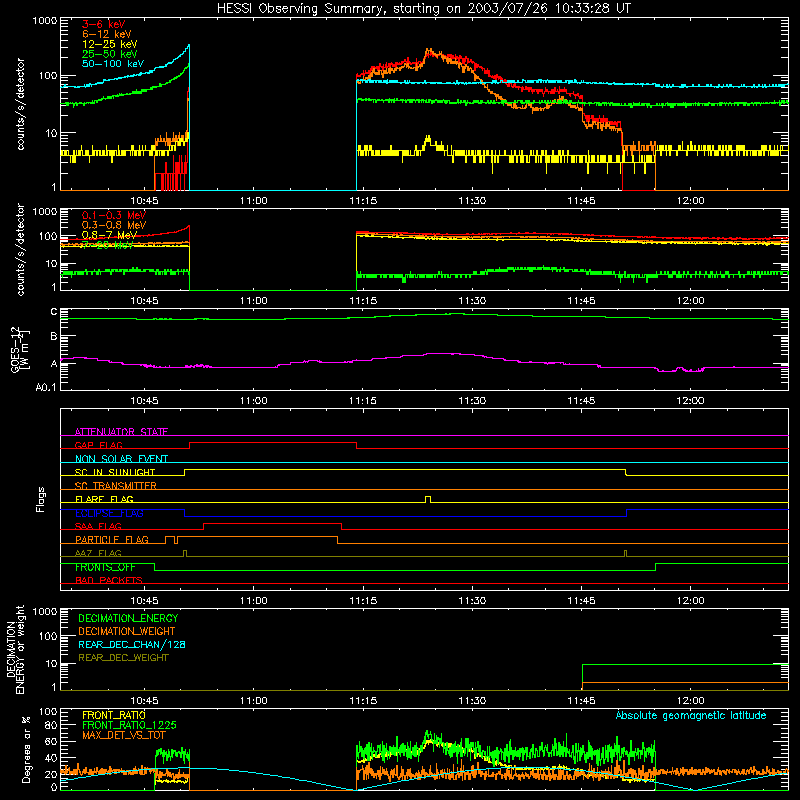Click the 'Flags' vertical axis title
800x800 pixels.
[41, 499]
